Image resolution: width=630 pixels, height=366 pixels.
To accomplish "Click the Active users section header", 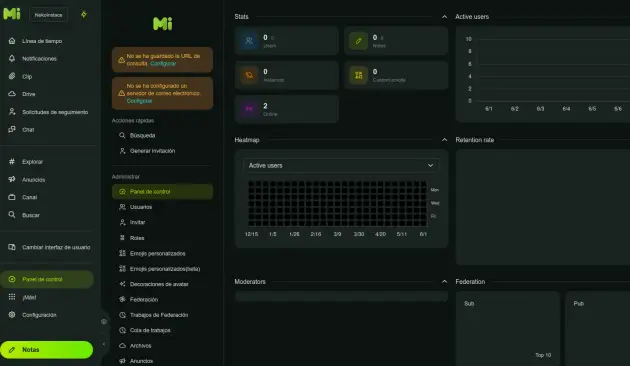I will (x=472, y=16).
